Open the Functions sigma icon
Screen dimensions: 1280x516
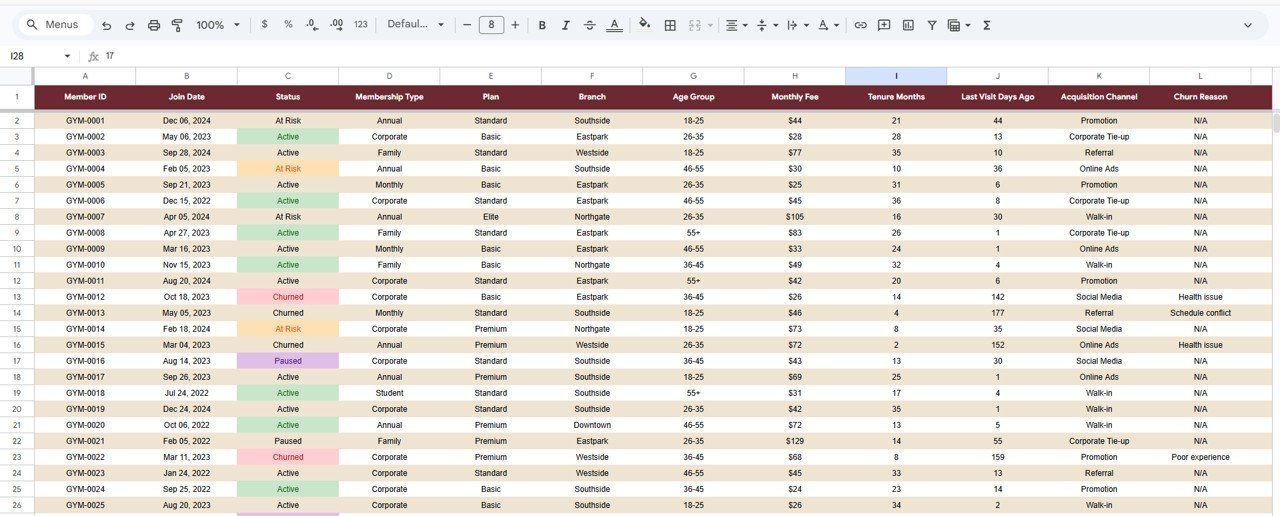pos(986,25)
